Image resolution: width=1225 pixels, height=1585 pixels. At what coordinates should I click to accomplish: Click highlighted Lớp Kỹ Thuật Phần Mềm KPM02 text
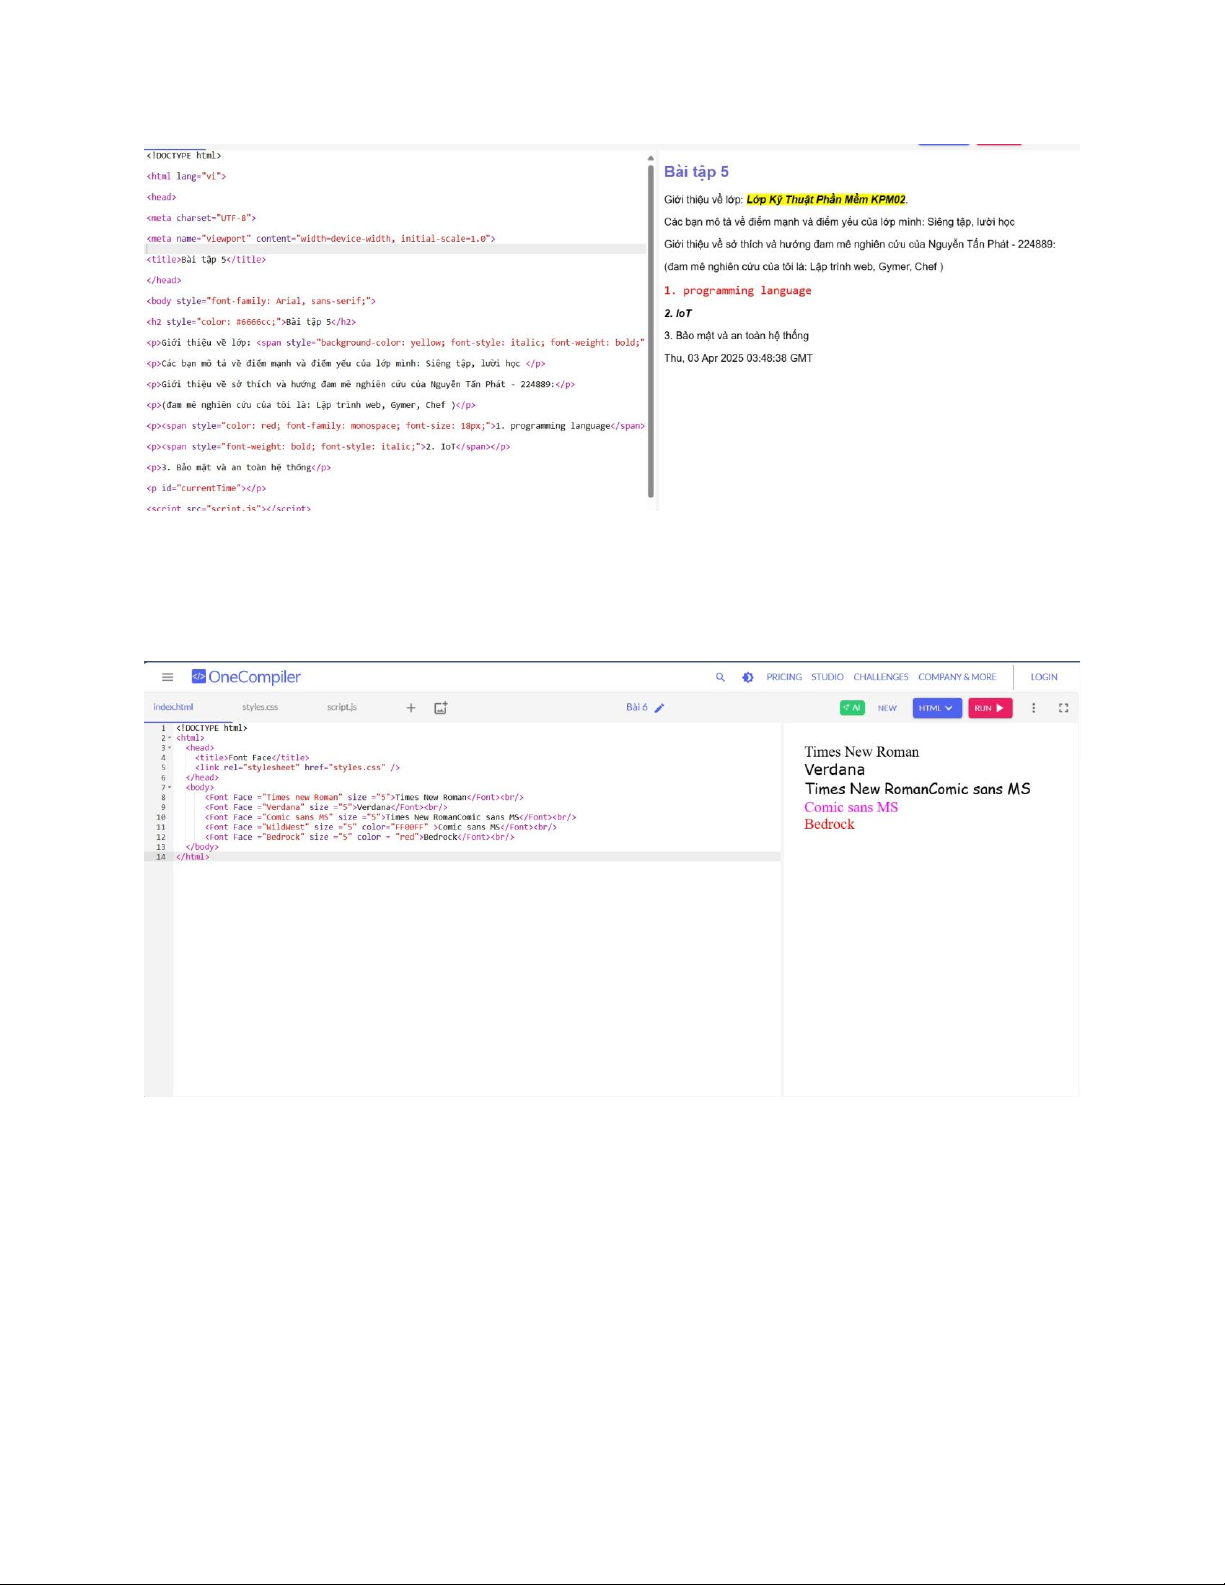(x=826, y=199)
